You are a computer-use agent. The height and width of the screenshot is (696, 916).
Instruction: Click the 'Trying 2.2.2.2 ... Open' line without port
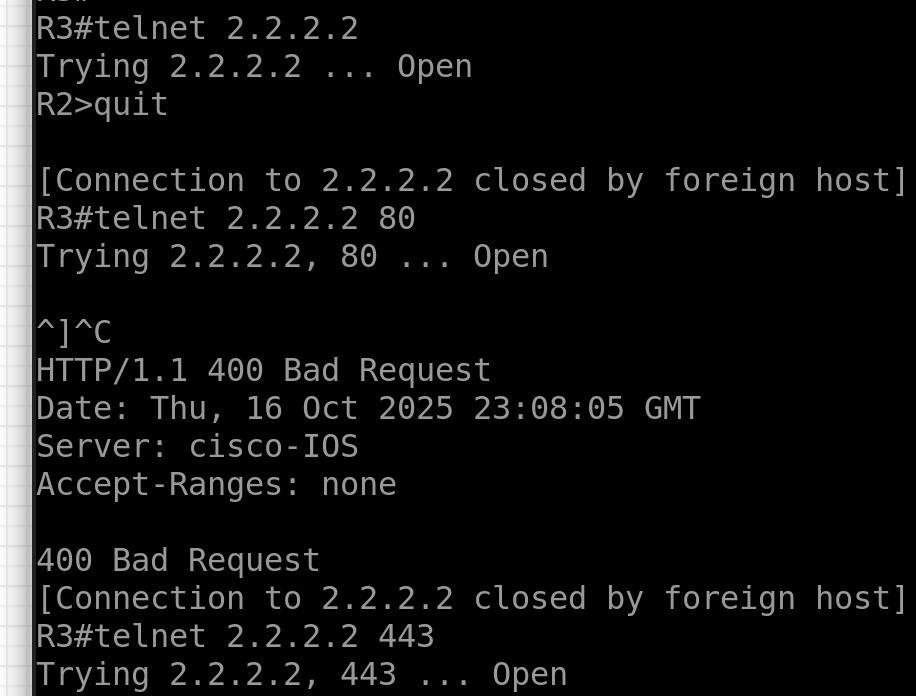click(x=254, y=66)
